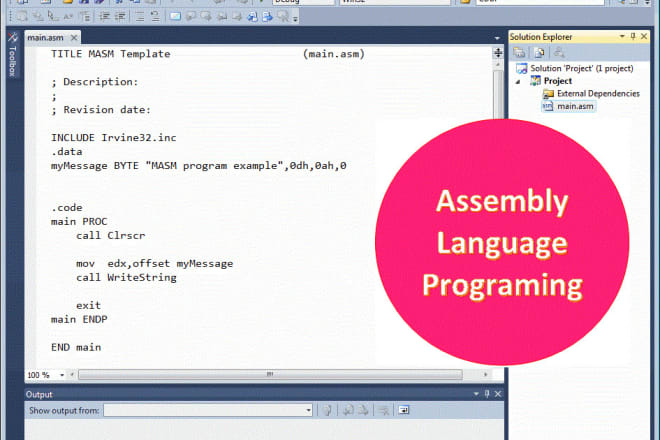Viewport: 660px width, 440px height.
Task: Uncomment the selected lines
Action: (x=155, y=16)
